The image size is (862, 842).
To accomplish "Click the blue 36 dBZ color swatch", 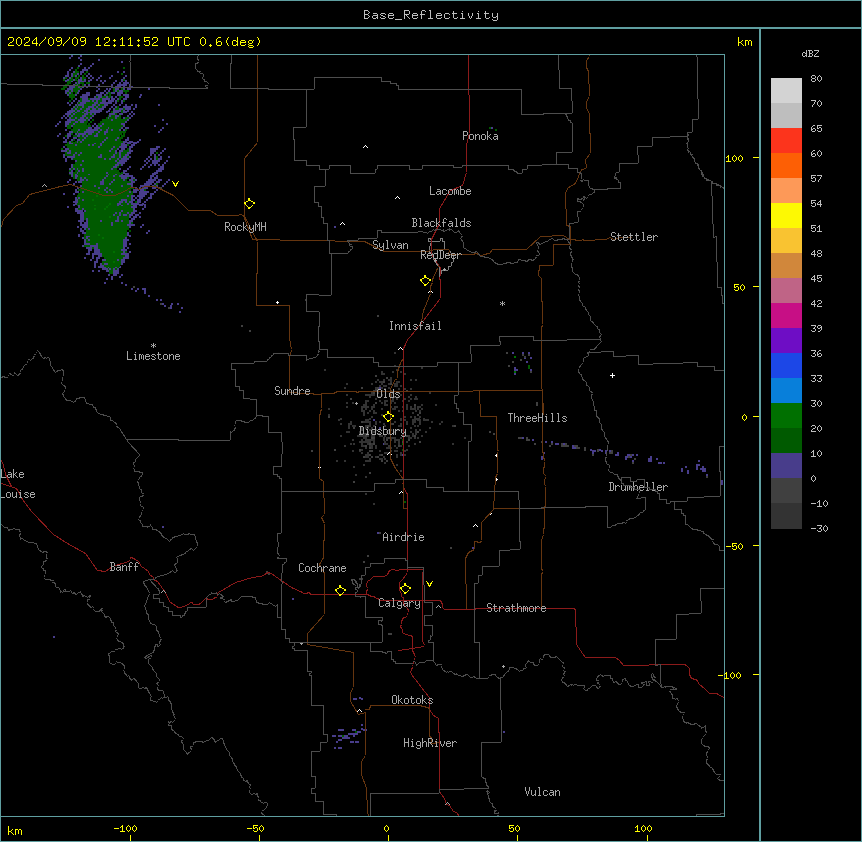I will pyautogui.click(x=786, y=365).
